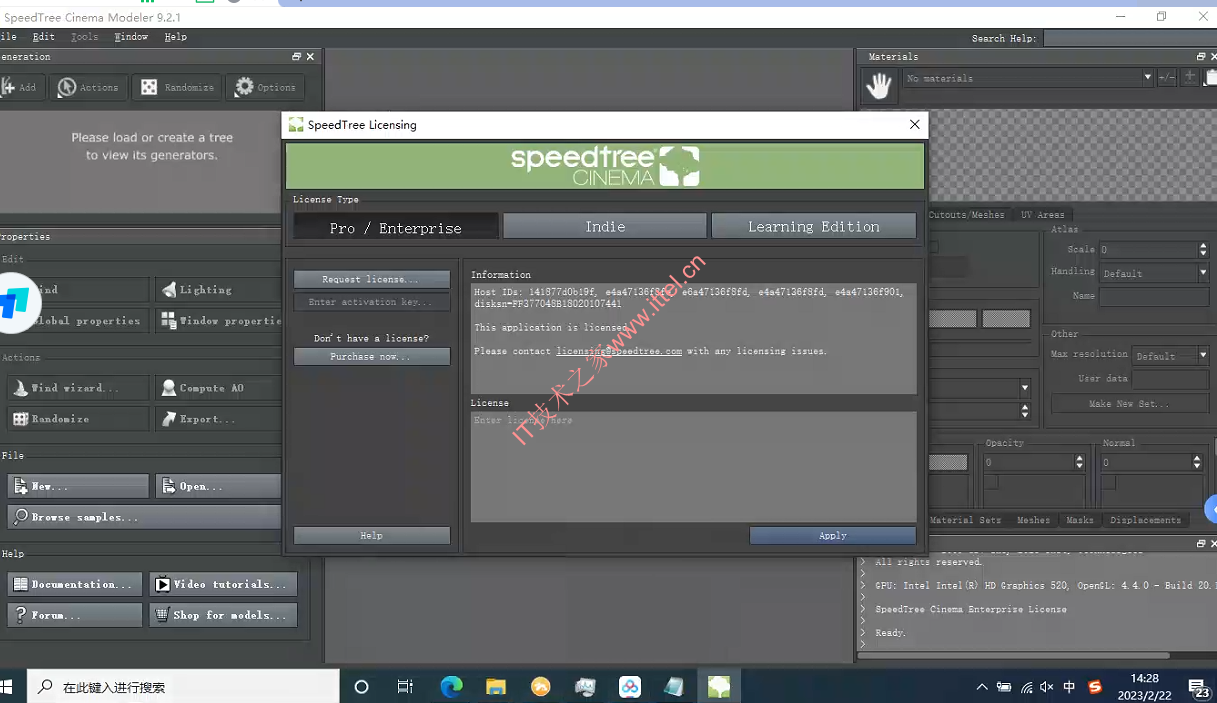Click the License text entry box
The width and height of the screenshot is (1217, 703).
693,467
